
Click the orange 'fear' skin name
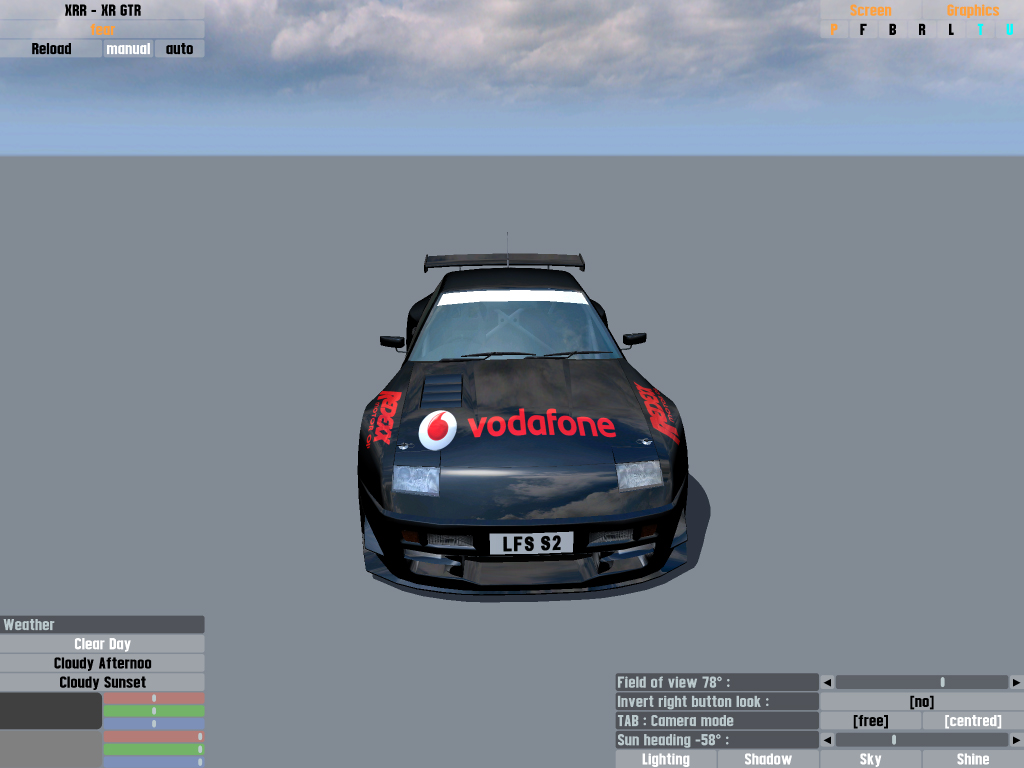[103, 29]
